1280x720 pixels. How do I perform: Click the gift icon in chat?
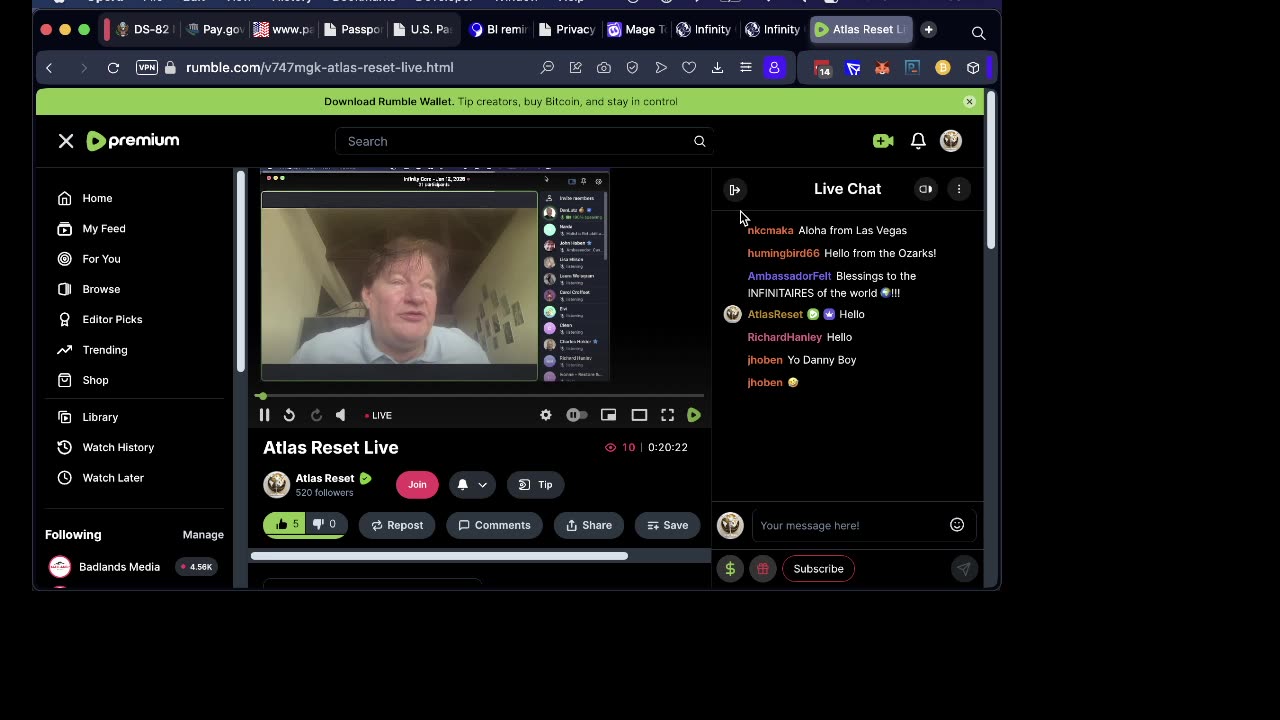point(763,569)
